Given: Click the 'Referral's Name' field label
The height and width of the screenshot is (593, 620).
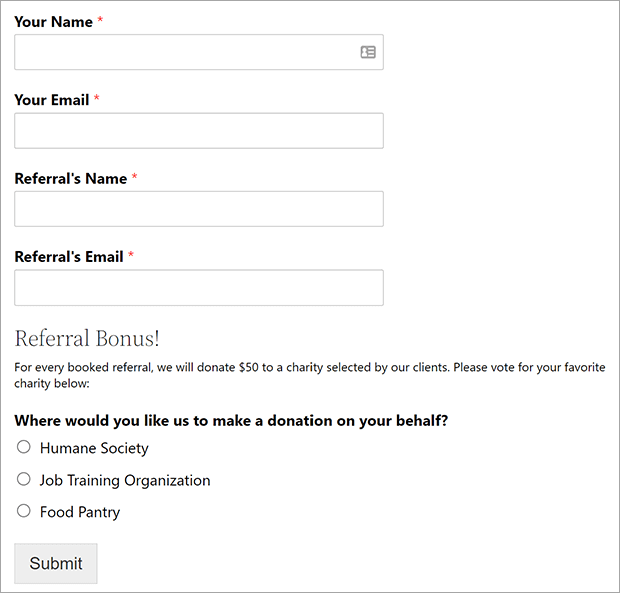Looking at the screenshot, I should pos(71,179).
